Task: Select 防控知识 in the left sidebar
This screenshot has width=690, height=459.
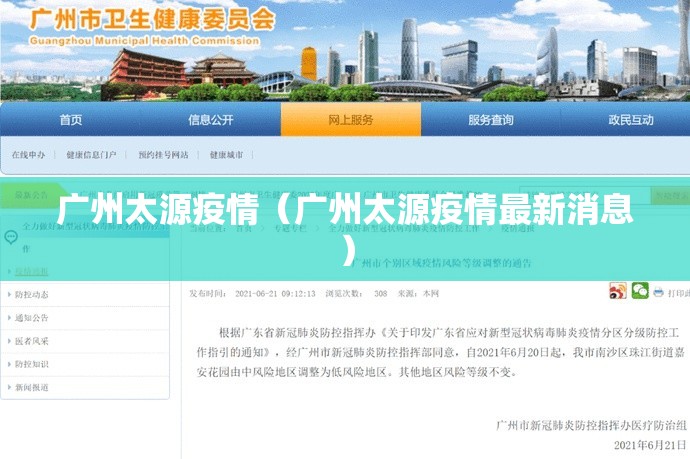Action: coord(32,364)
